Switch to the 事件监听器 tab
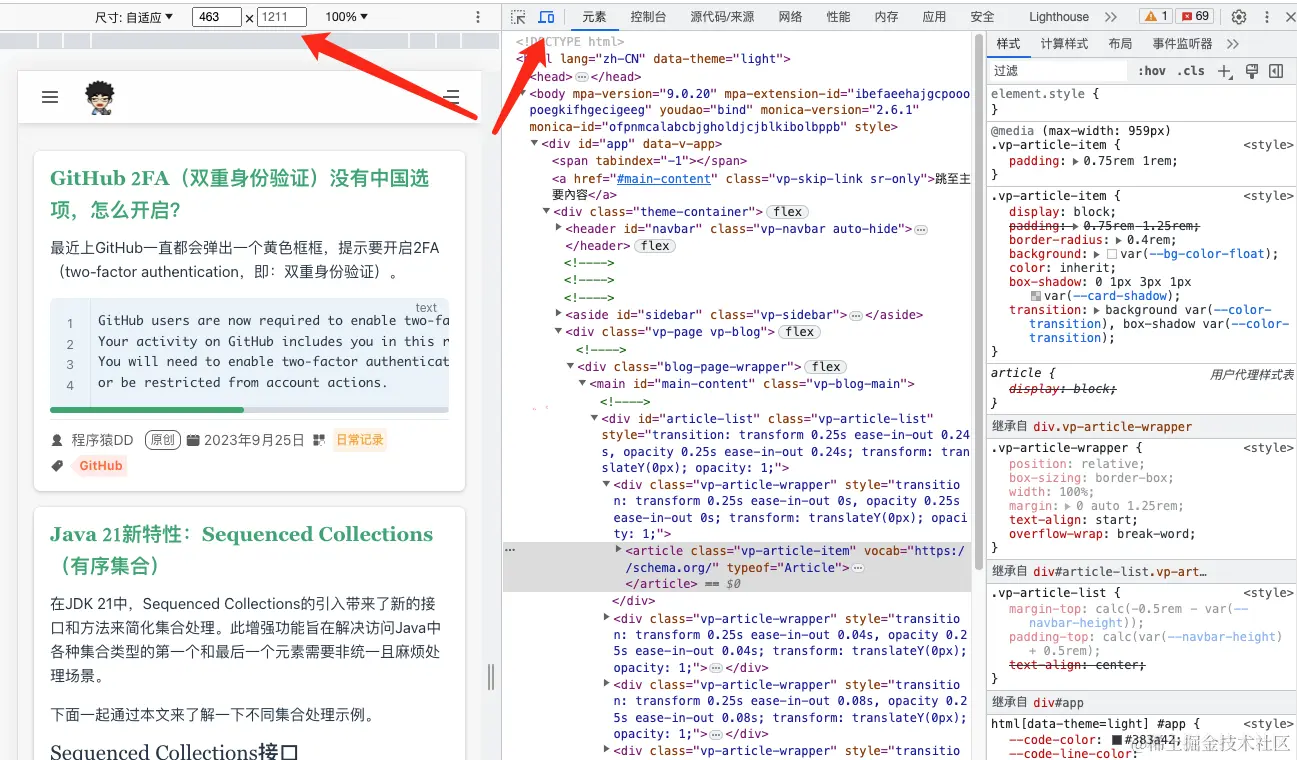 pos(1182,44)
